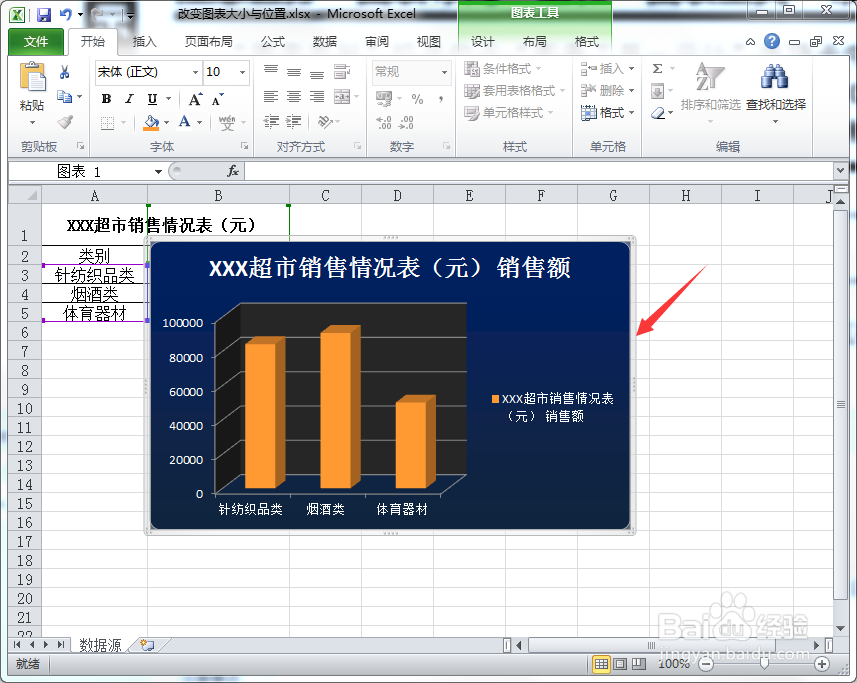Toggle Center horizontal alignment
This screenshot has width=857, height=683.
(294, 97)
